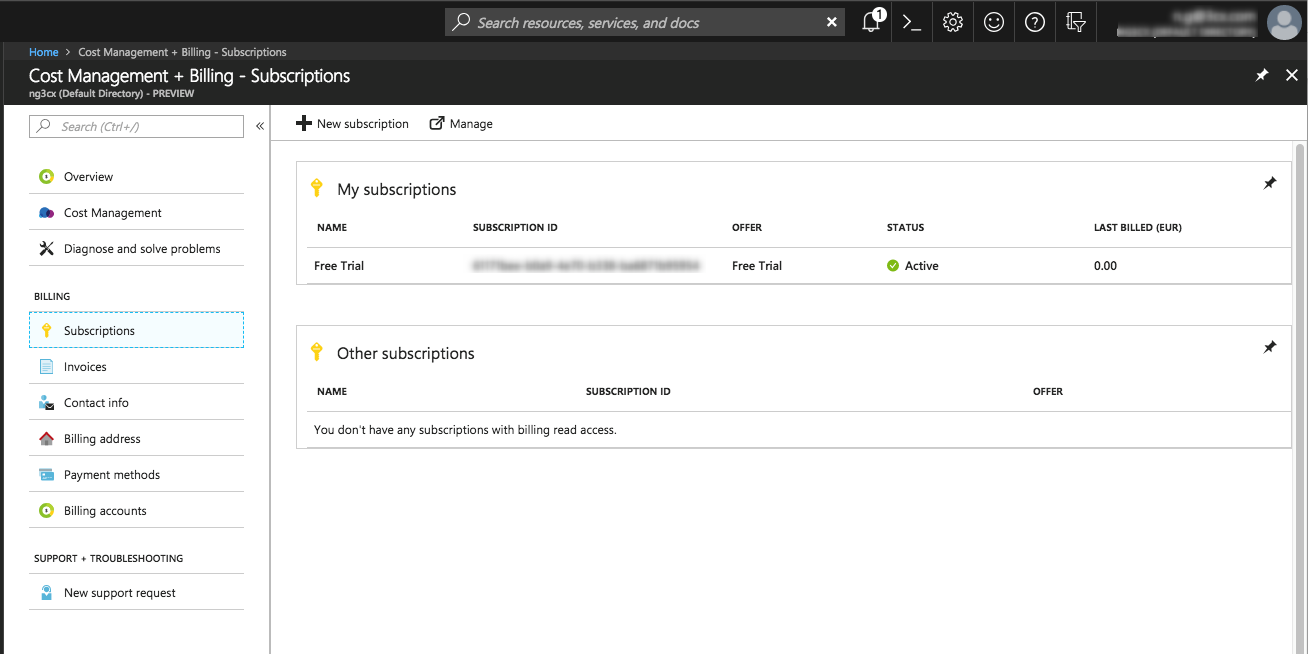Open the account avatar menu
Viewport: 1308px width, 654px height.
pos(1283,22)
